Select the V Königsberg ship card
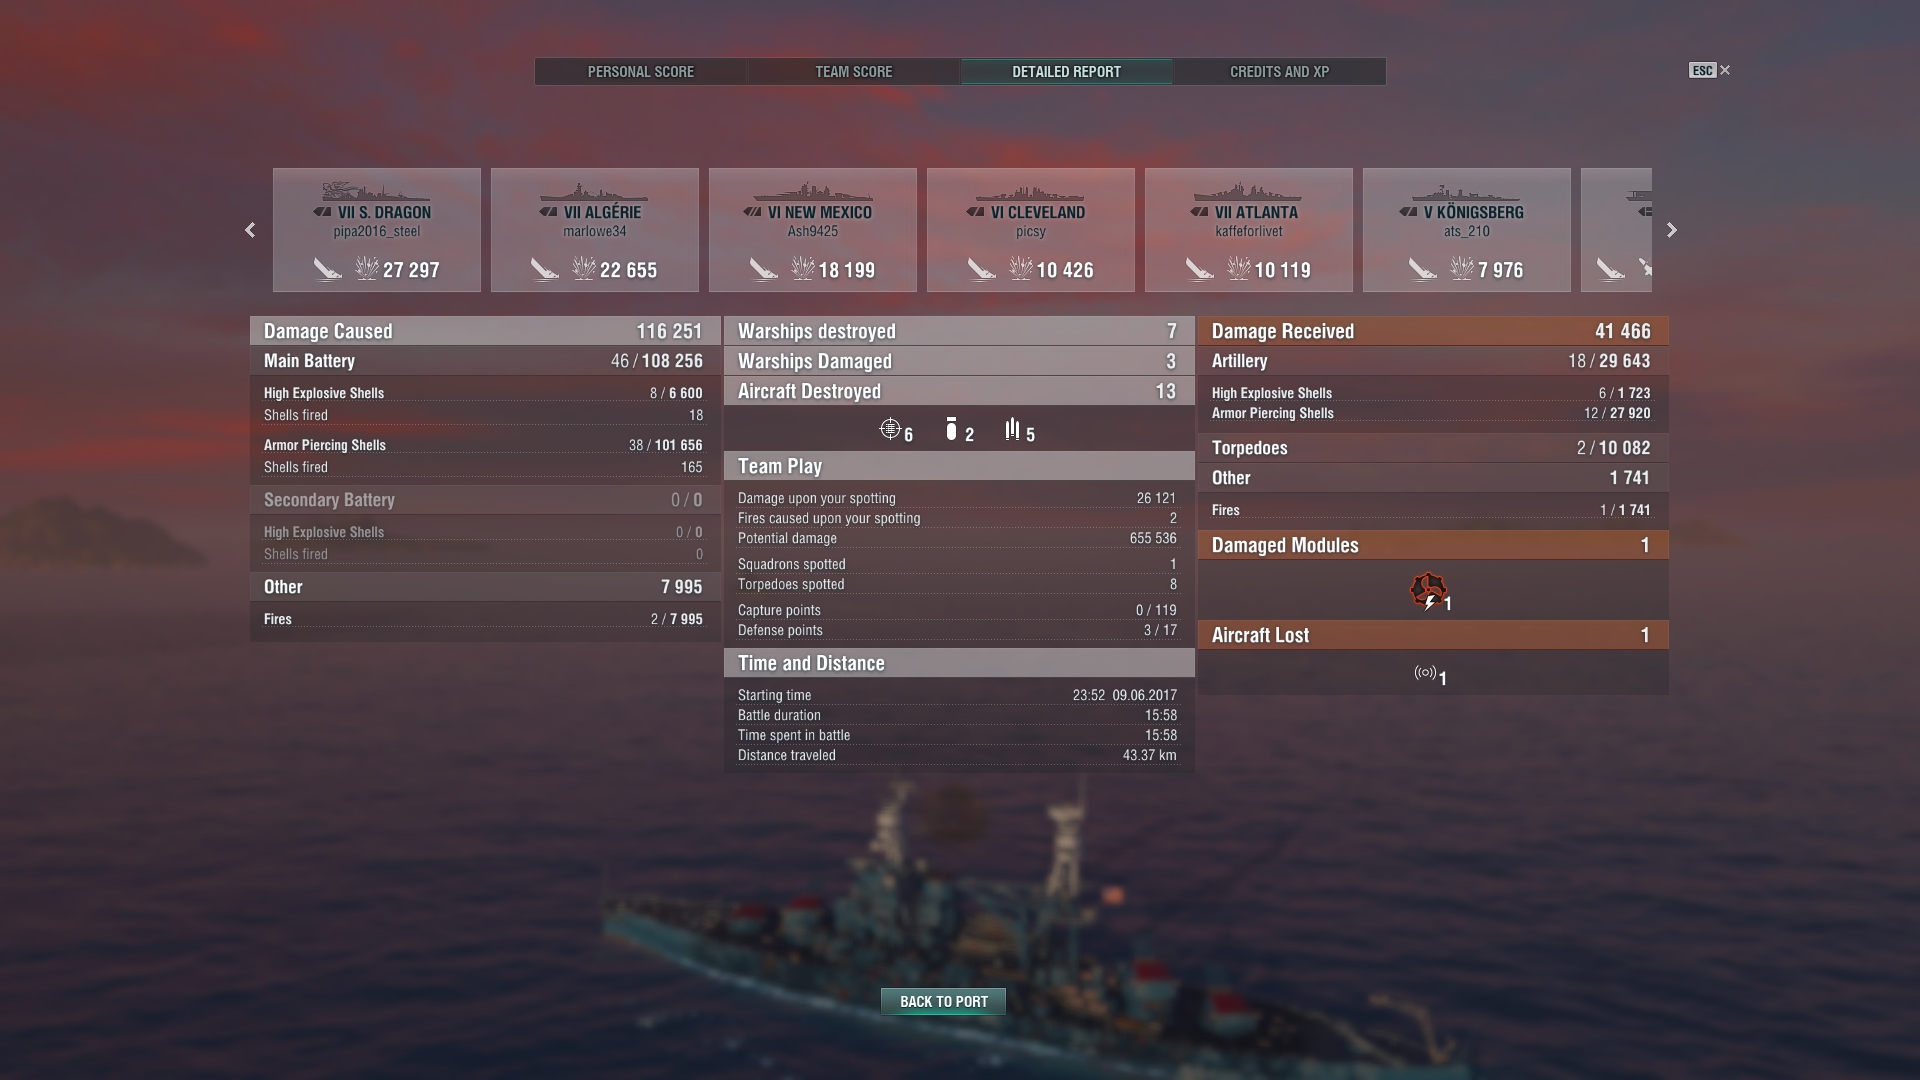The height and width of the screenshot is (1080, 1920). coord(1467,230)
